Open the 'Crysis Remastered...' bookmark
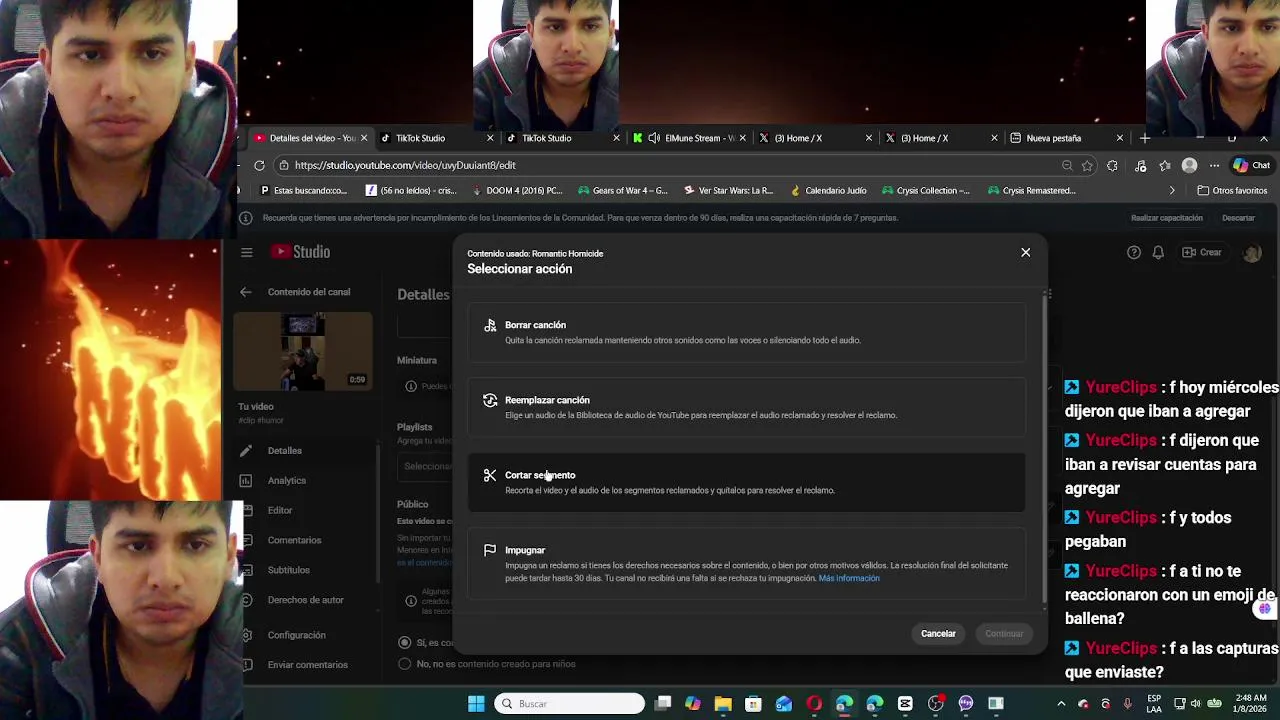 pos(1031,190)
